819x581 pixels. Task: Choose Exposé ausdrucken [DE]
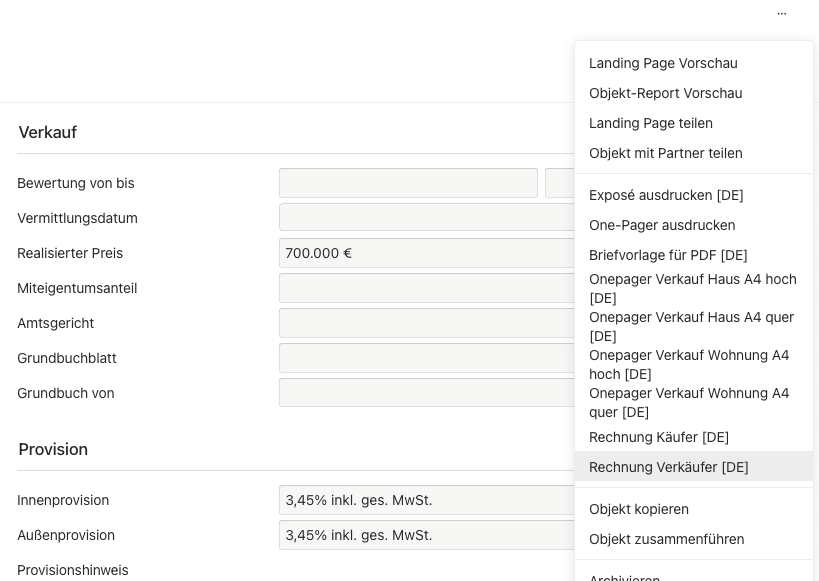pos(666,195)
